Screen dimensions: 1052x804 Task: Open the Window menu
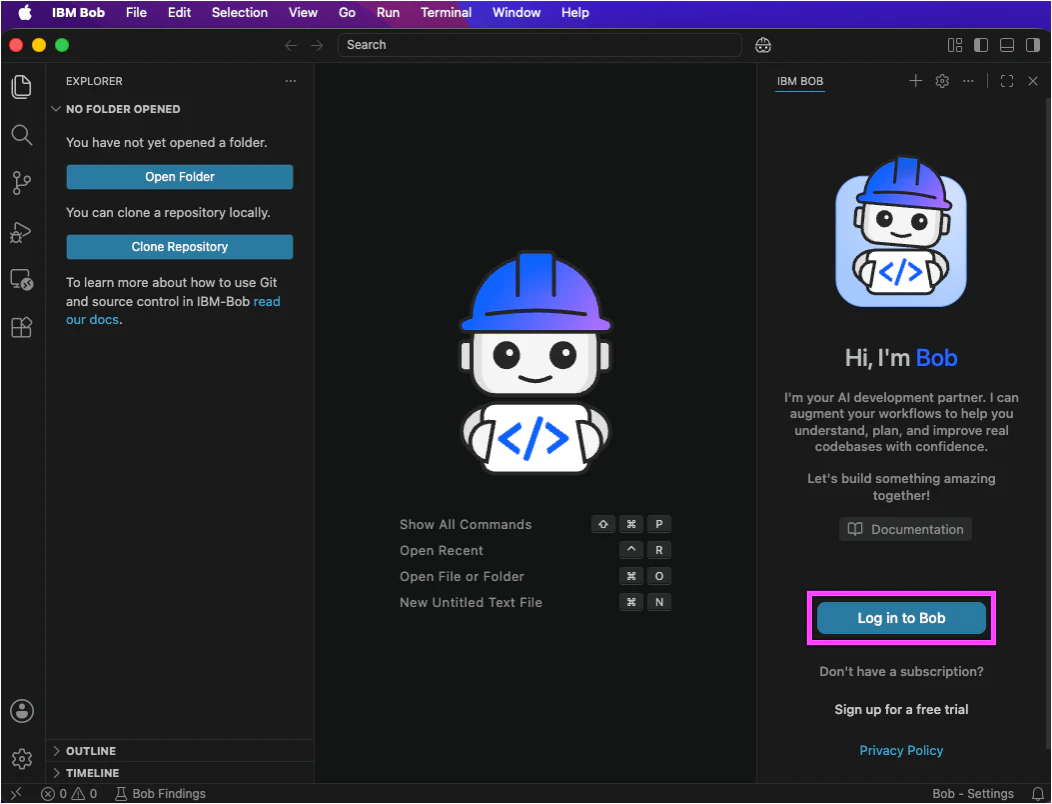click(x=516, y=12)
